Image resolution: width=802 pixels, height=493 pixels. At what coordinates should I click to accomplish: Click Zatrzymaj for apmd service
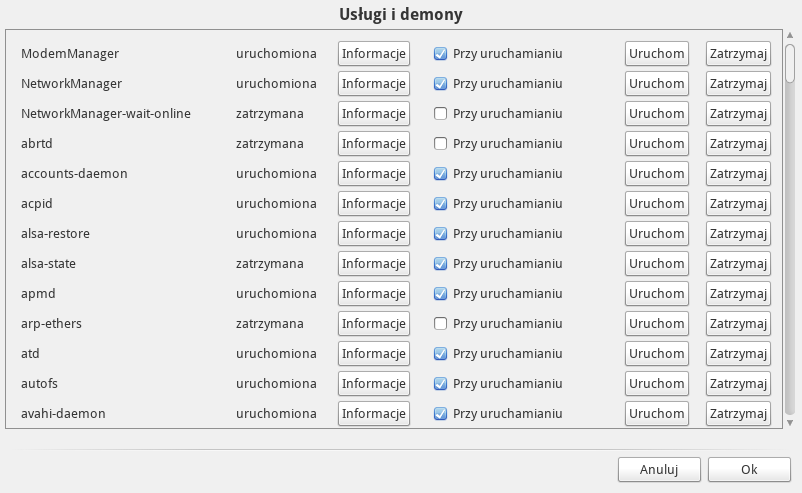738,294
